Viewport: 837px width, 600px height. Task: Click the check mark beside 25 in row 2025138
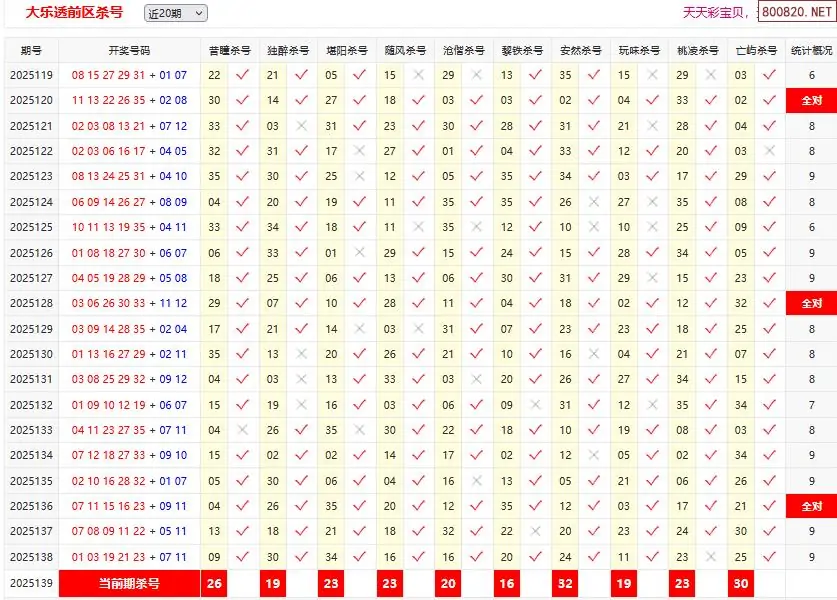point(770,557)
